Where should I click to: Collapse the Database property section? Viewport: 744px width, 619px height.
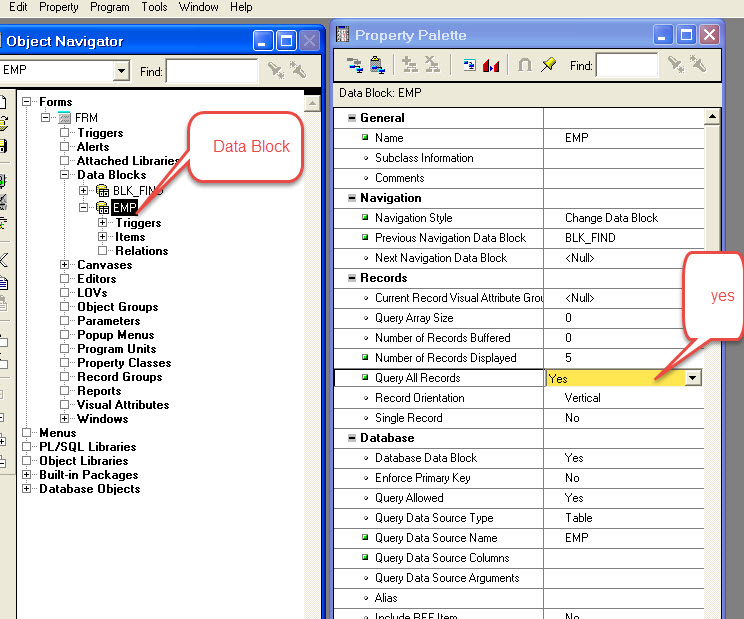coord(352,438)
